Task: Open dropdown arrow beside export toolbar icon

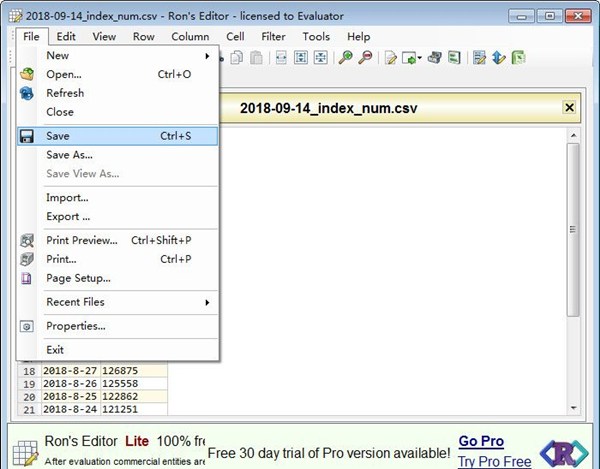Action: pyautogui.click(x=422, y=58)
